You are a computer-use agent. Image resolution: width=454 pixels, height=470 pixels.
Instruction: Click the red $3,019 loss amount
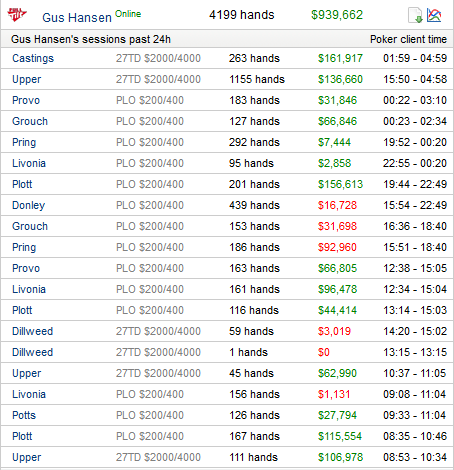[334, 331]
